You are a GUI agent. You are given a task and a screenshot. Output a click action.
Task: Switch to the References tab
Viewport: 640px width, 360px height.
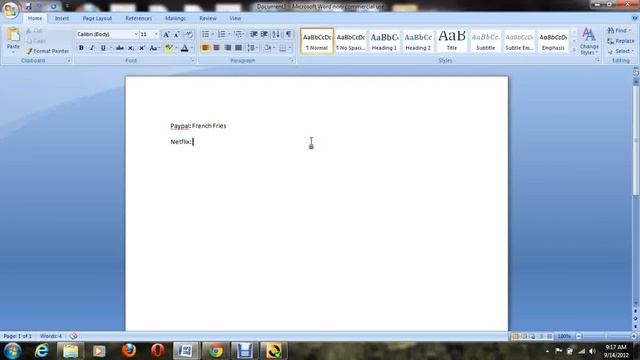[x=138, y=18]
